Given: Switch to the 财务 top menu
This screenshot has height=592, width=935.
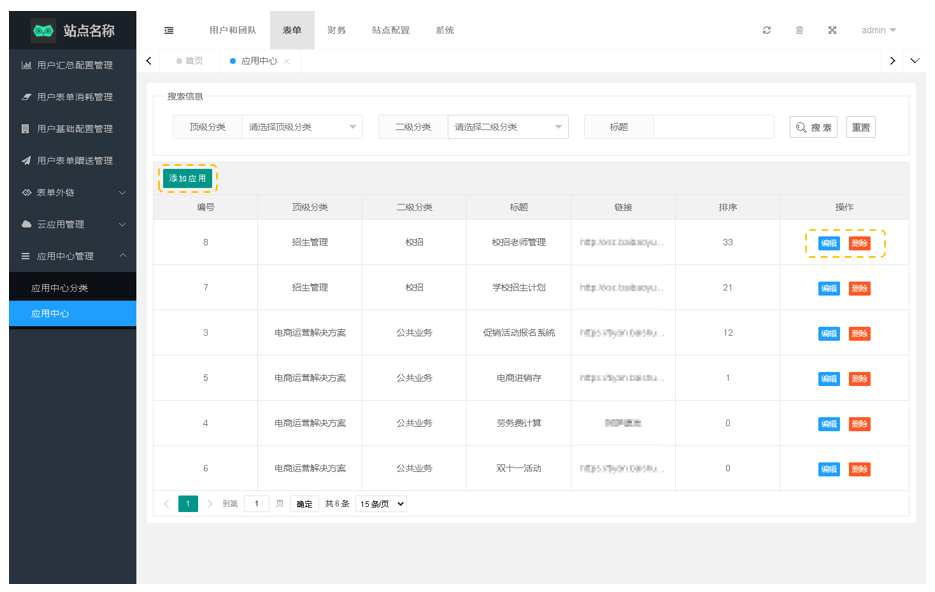Looking at the screenshot, I should (x=337, y=30).
